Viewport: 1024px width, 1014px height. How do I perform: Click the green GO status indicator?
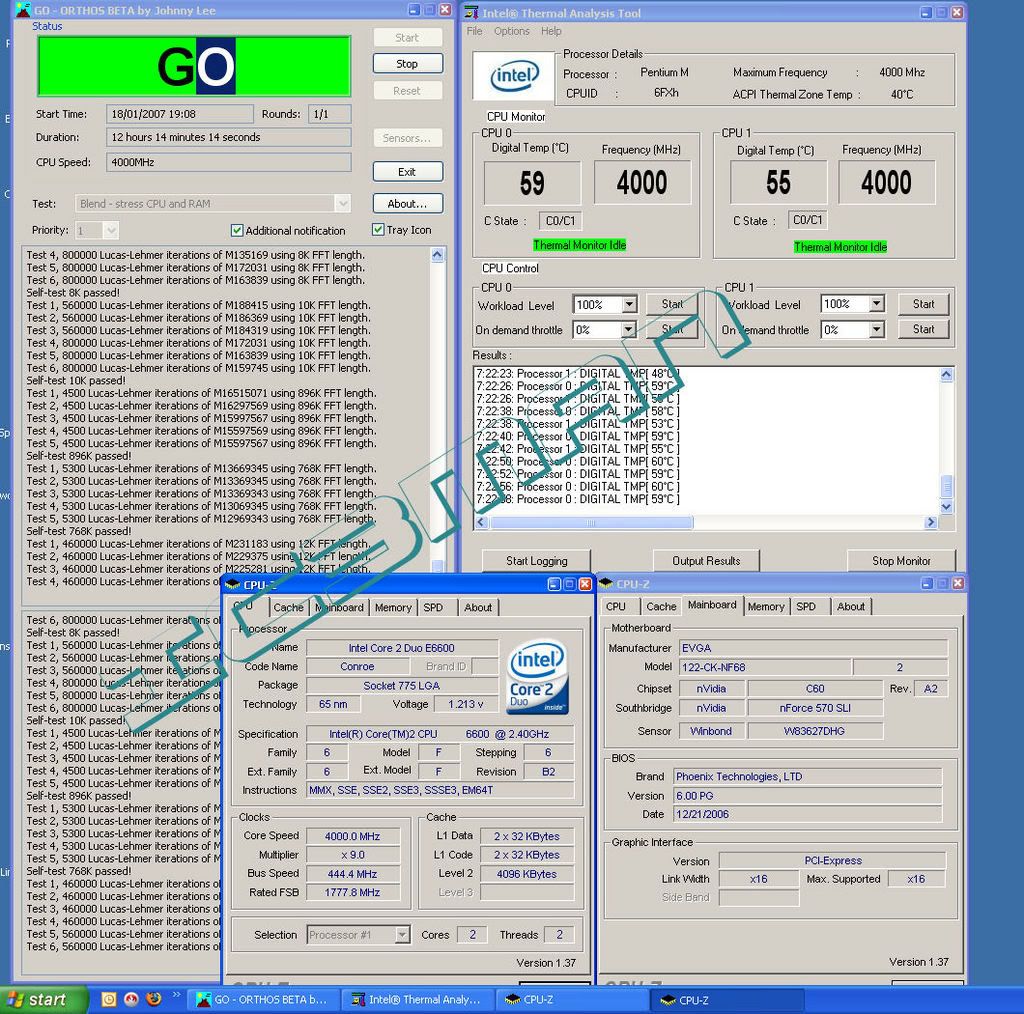click(x=195, y=66)
